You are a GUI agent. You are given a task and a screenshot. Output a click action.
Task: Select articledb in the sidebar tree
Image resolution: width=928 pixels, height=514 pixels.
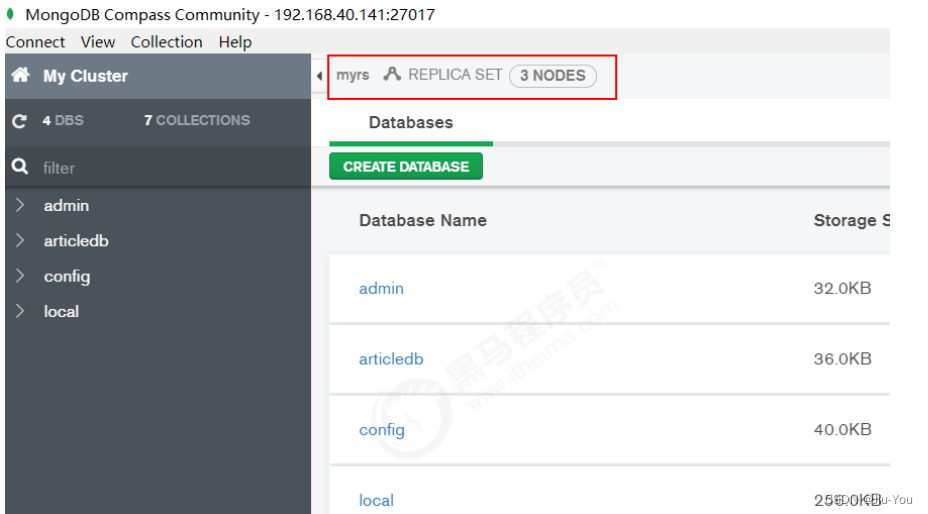(x=76, y=241)
